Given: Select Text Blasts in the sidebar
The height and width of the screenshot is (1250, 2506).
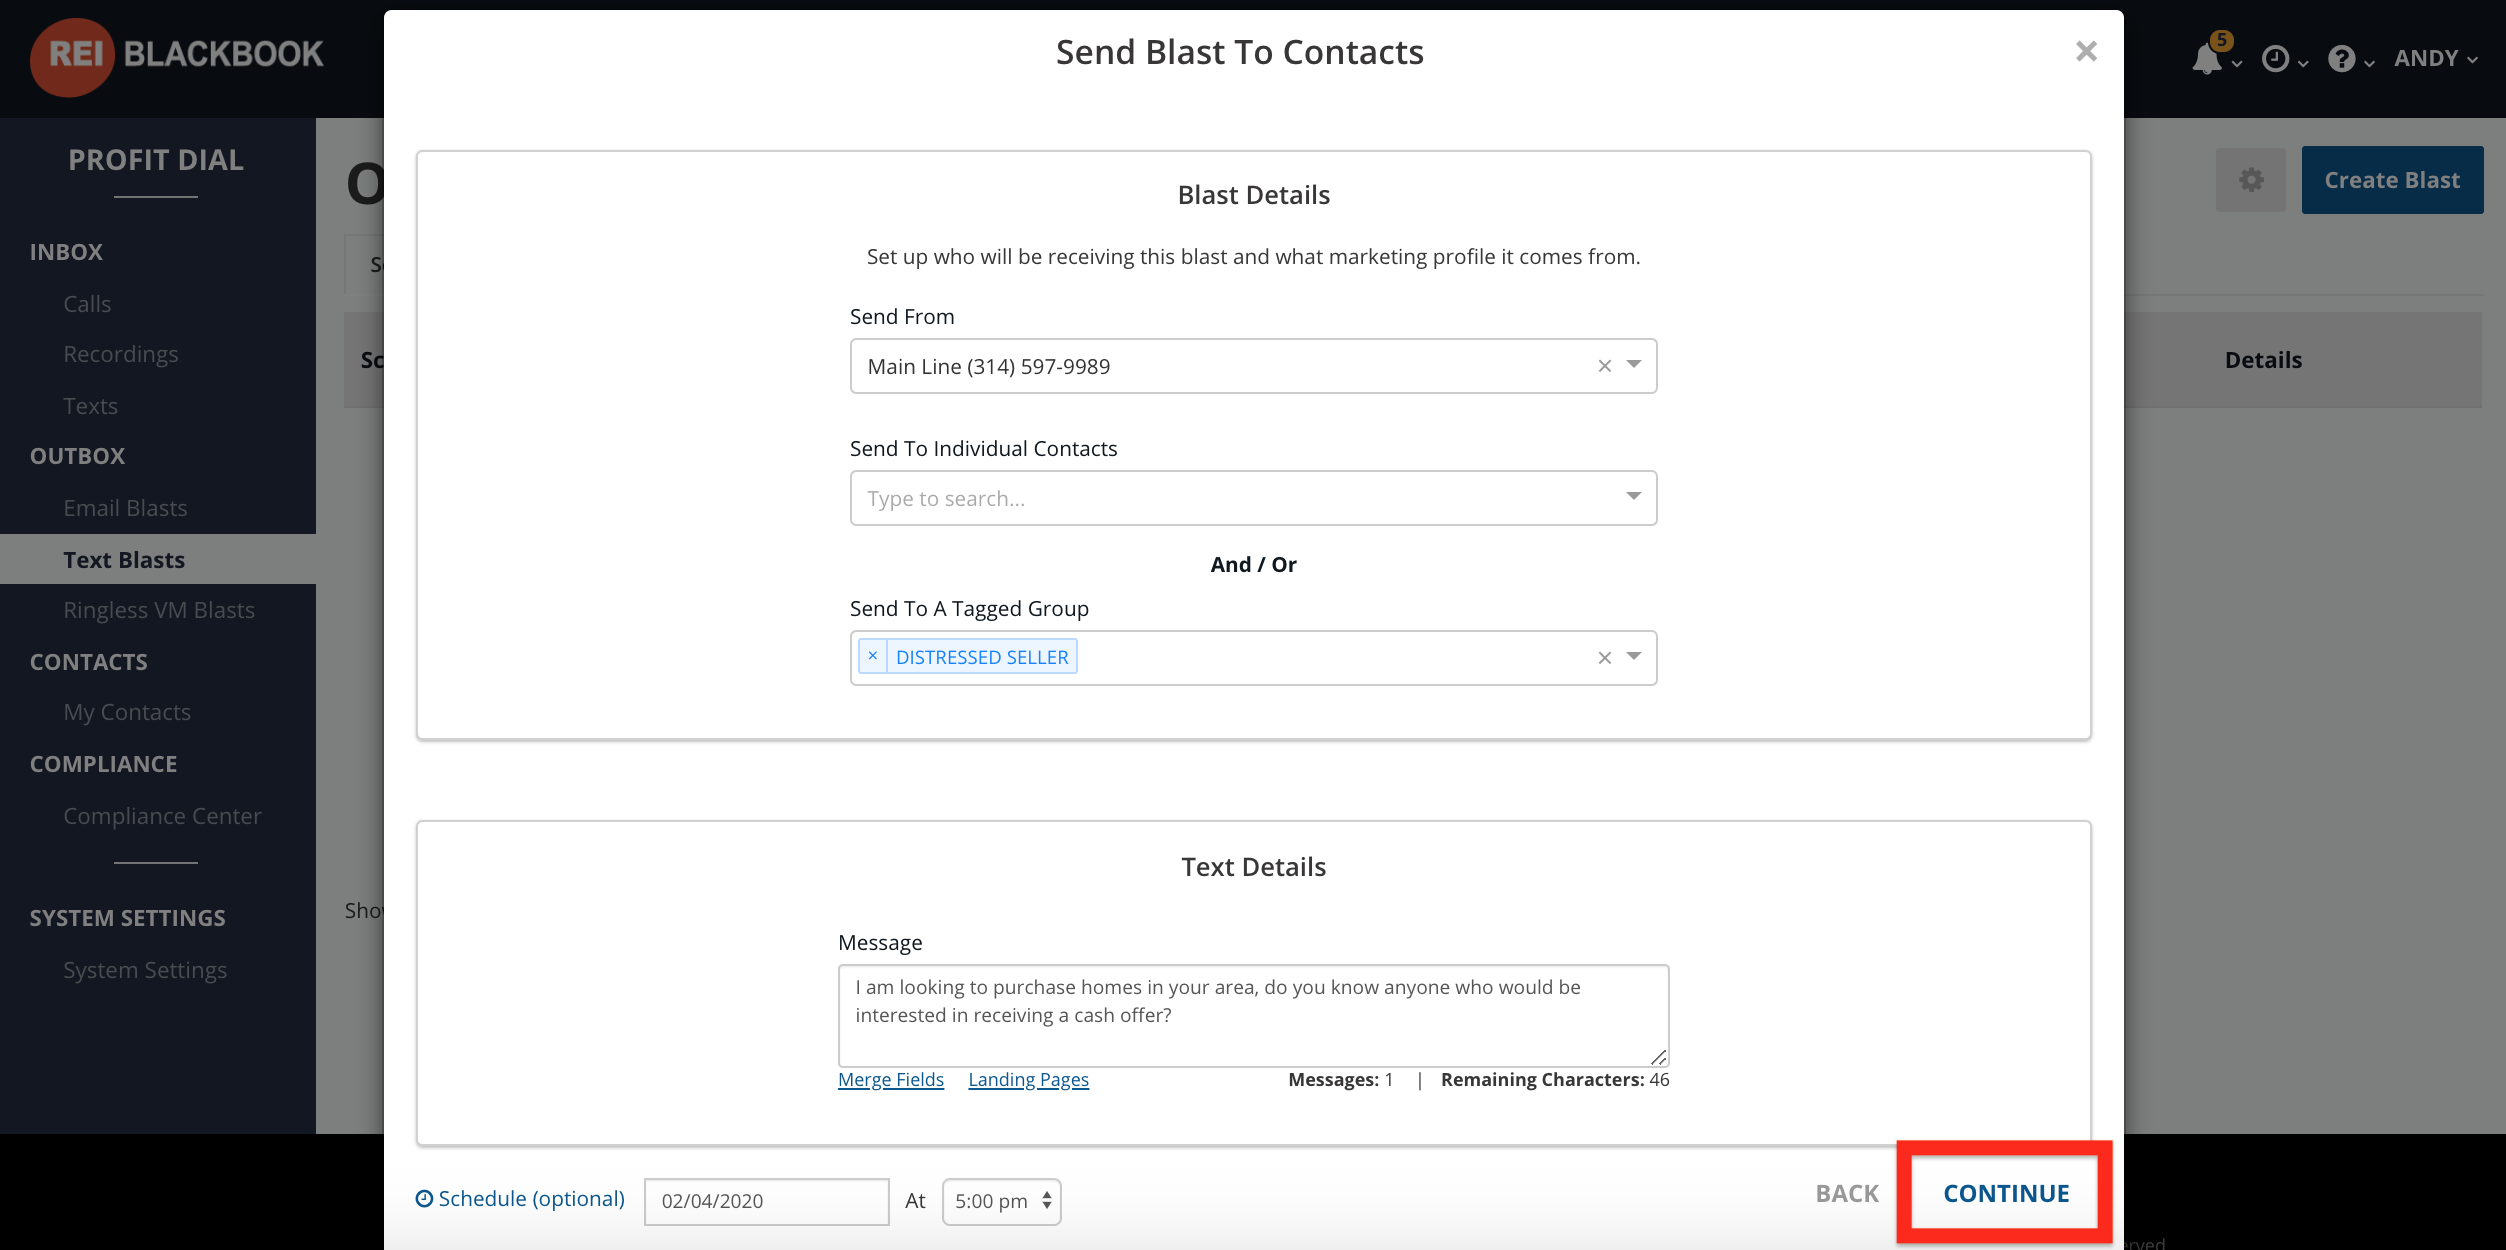Looking at the screenshot, I should [124, 560].
